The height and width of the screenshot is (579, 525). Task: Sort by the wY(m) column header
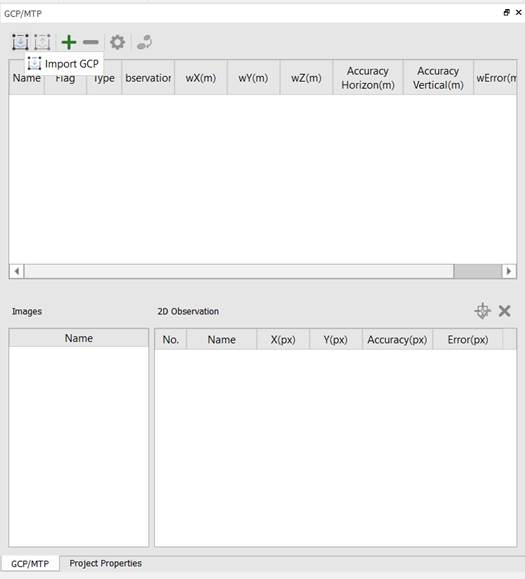tap(253, 78)
